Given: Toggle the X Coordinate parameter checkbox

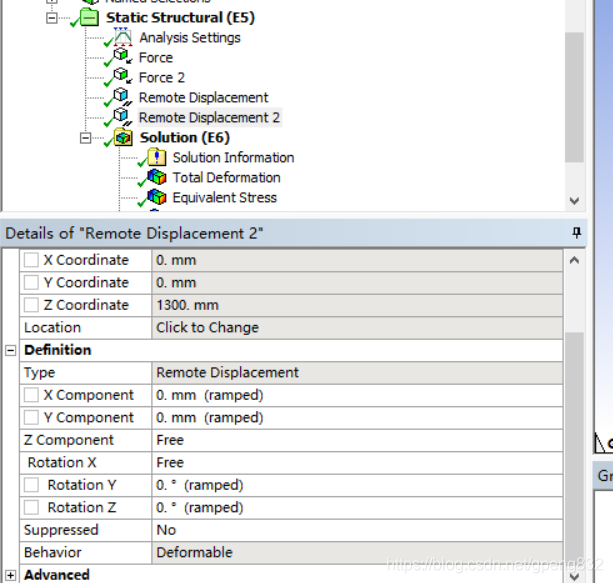Looking at the screenshot, I should tap(31, 260).
